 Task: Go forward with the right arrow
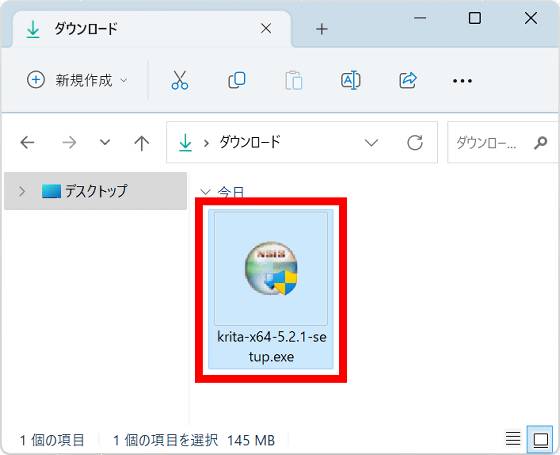pos(69,142)
